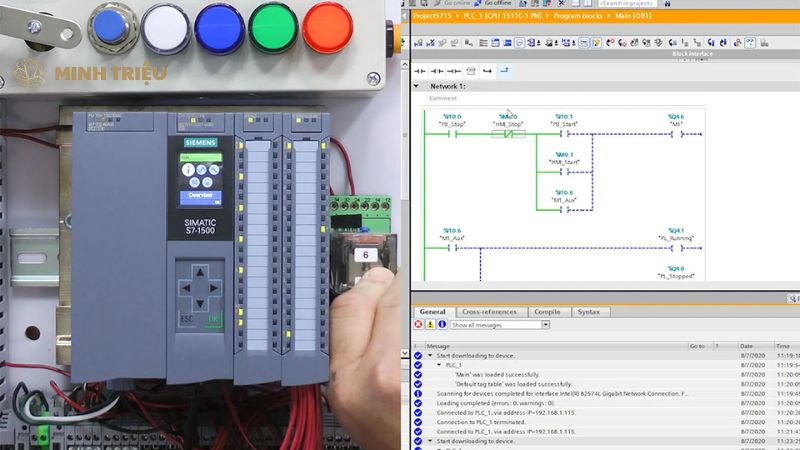Insert a normally closed contact from favorites
Screen dimensions: 800x450
point(437,71)
